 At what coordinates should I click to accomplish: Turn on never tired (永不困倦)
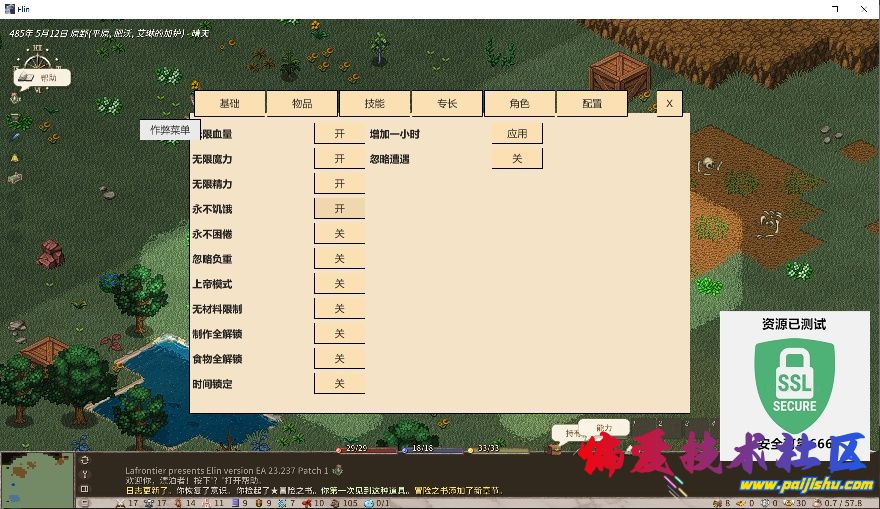[339, 233]
